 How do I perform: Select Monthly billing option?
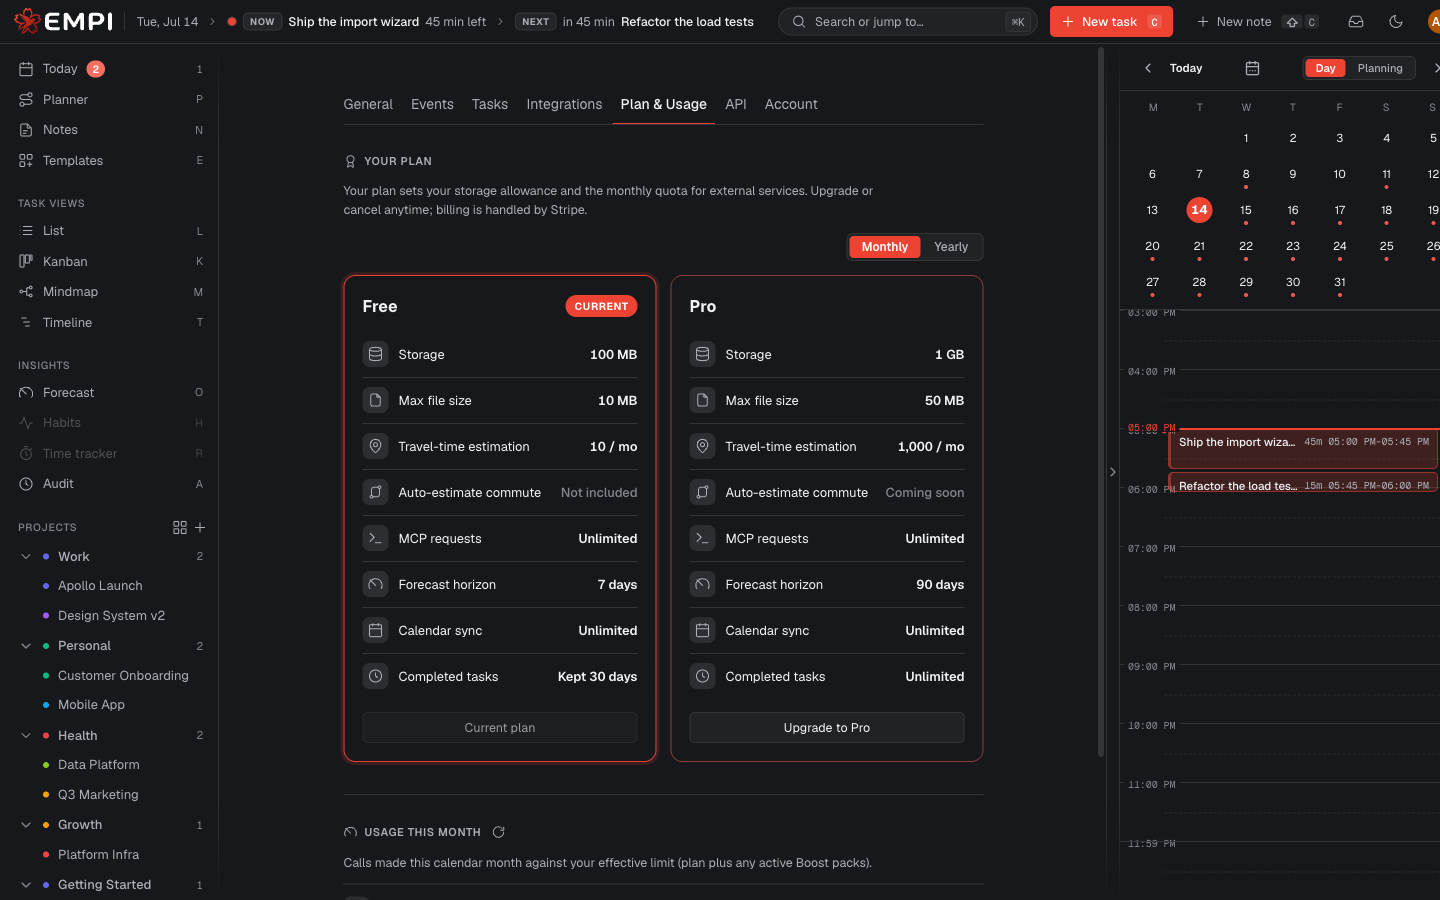pyautogui.click(x=885, y=247)
